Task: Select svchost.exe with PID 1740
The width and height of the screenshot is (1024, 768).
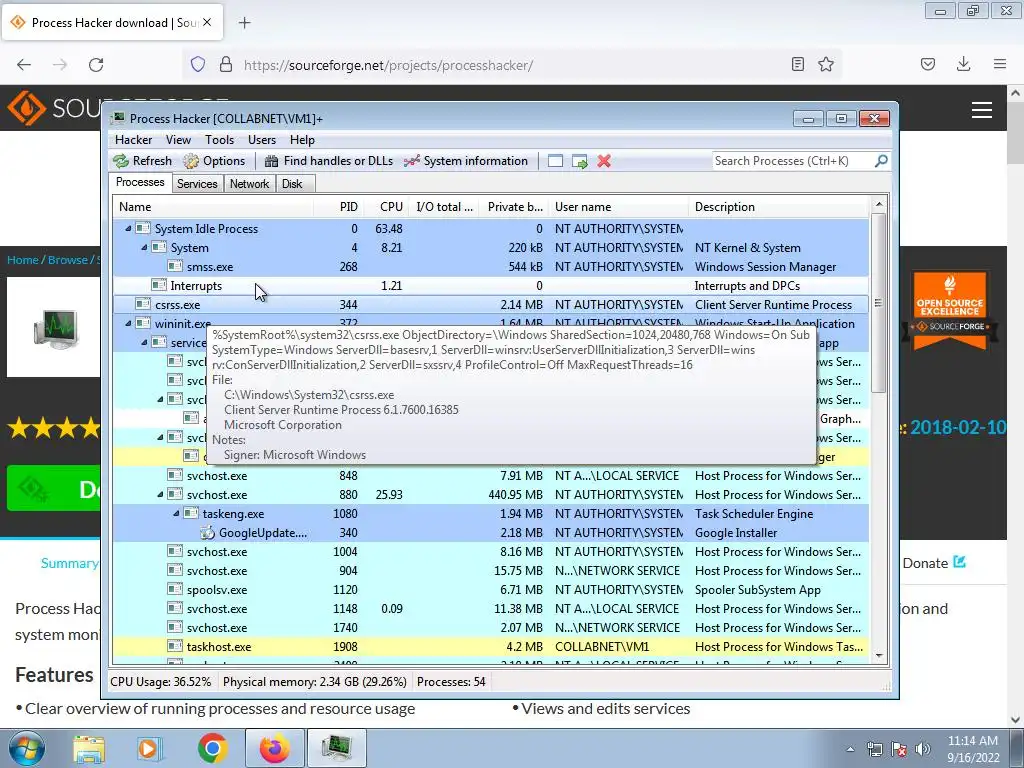Action: [x=490, y=628]
